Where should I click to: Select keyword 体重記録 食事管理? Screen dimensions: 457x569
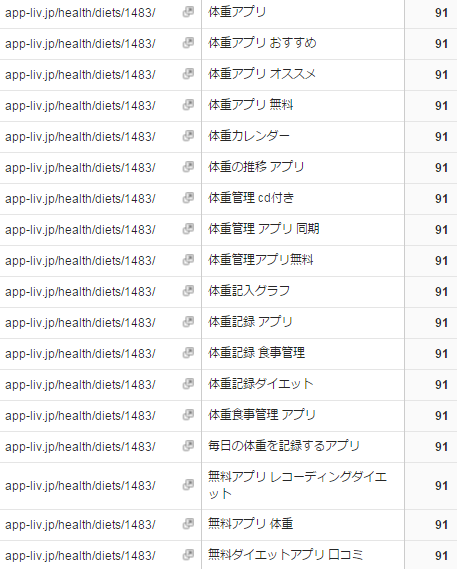(256, 353)
